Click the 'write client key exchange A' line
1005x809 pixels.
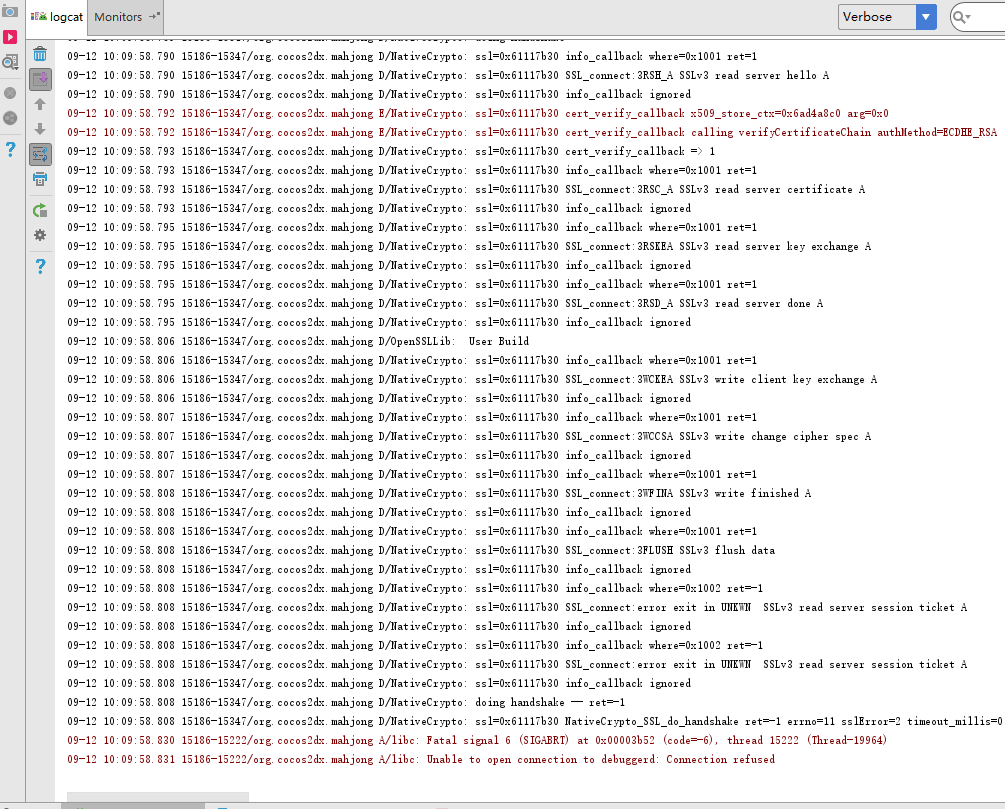coord(472,379)
